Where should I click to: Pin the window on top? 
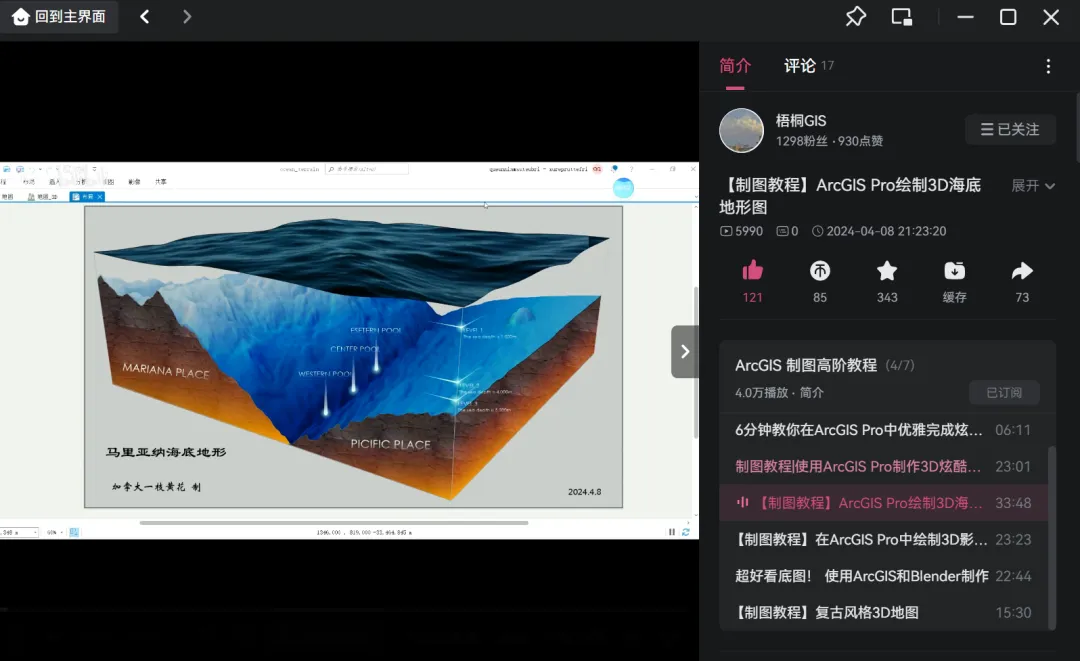tap(855, 17)
